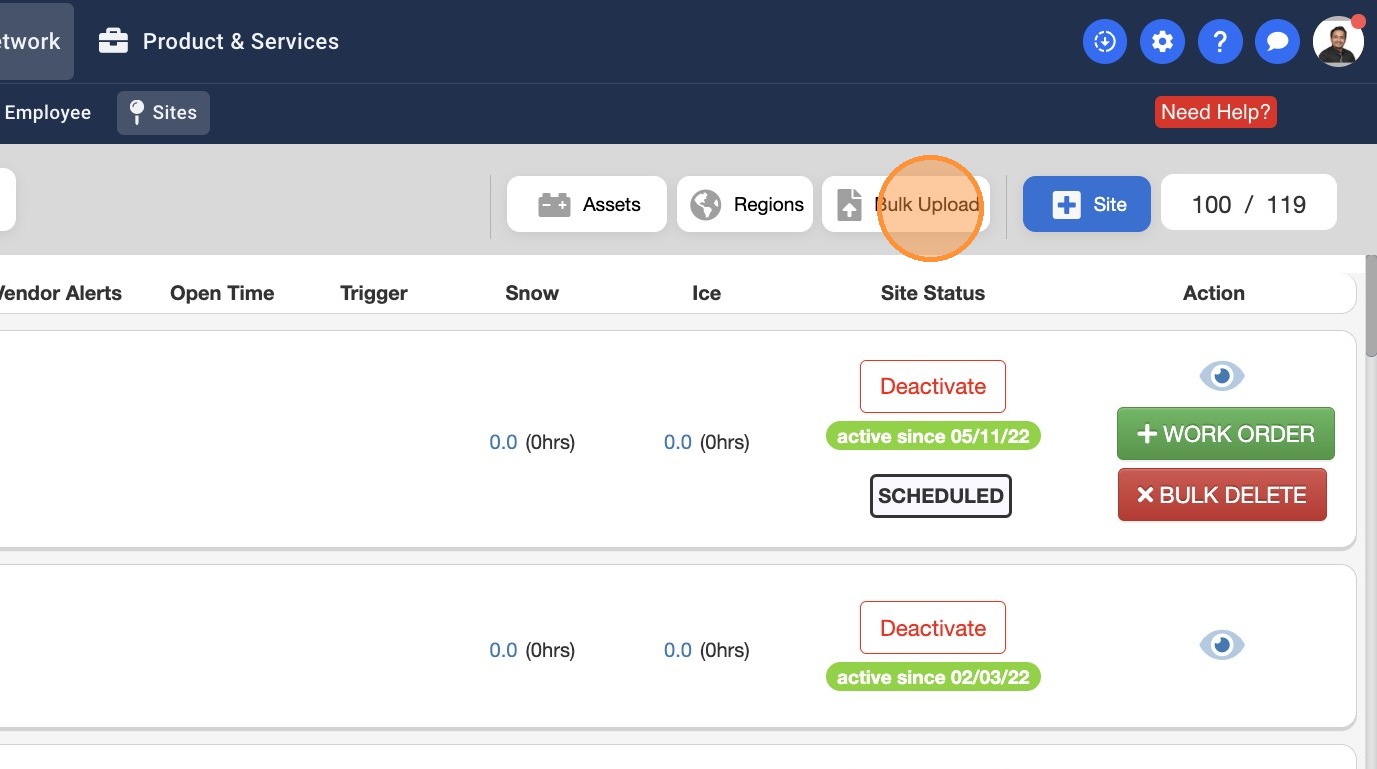Viewport: 1377px width, 769px height.
Task: Click the 100 / 119 site counter
Action: (1248, 205)
